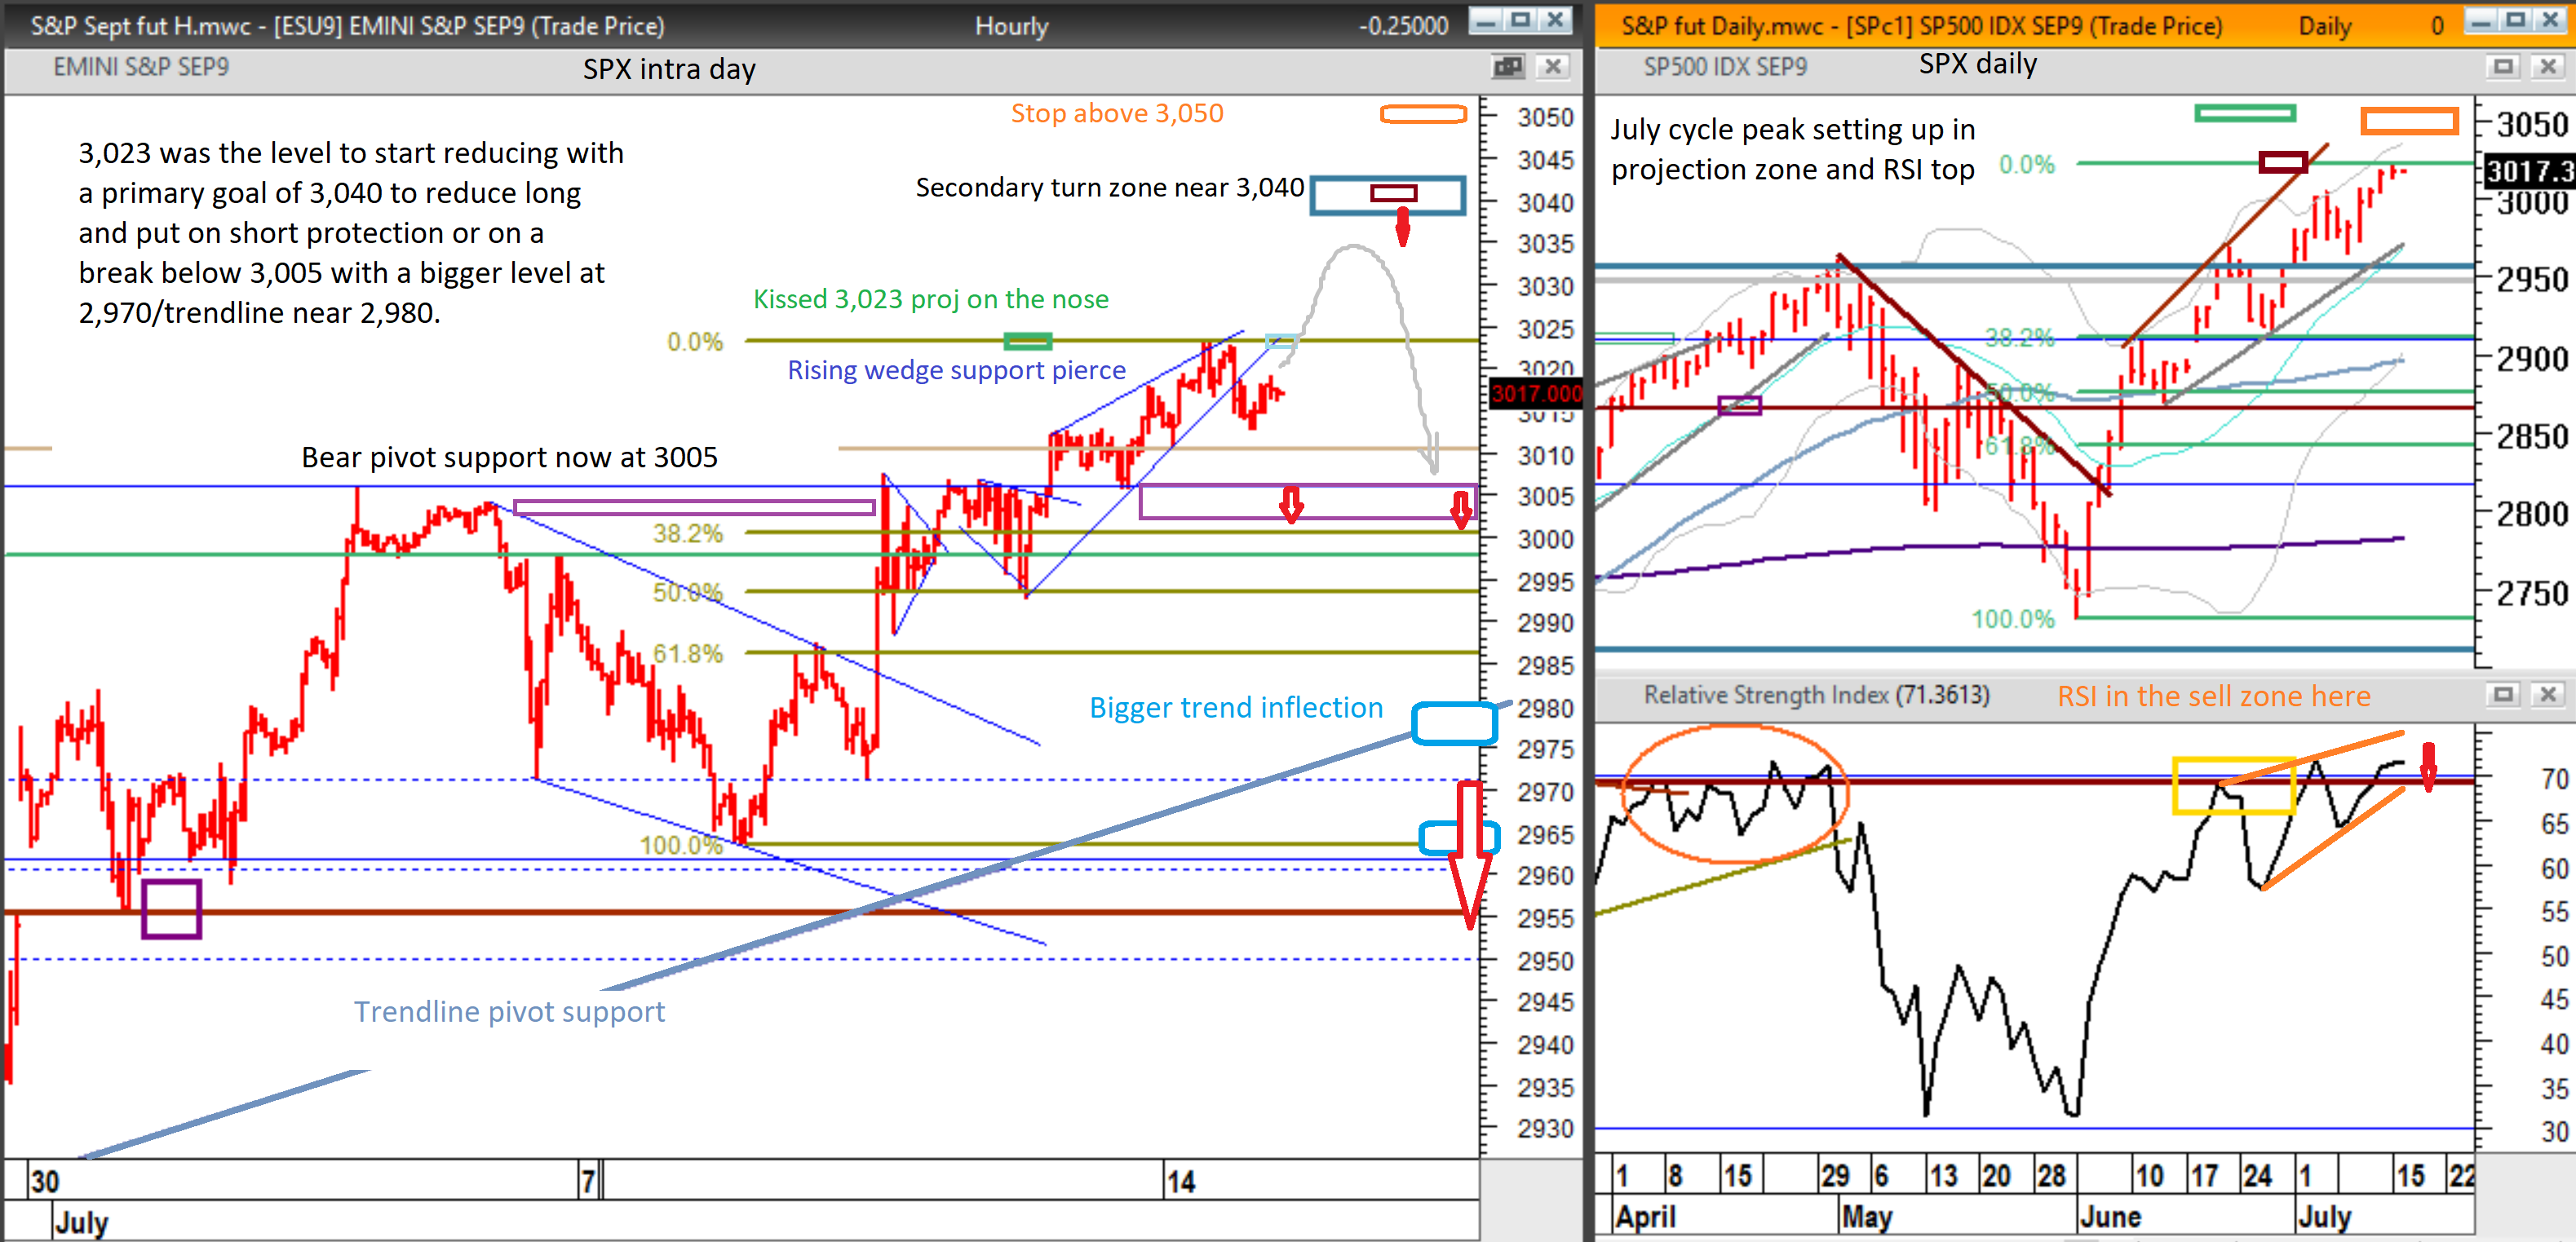Close the S&P fut Daily window
This screenshot has height=1242, width=2576.
(x=2551, y=21)
